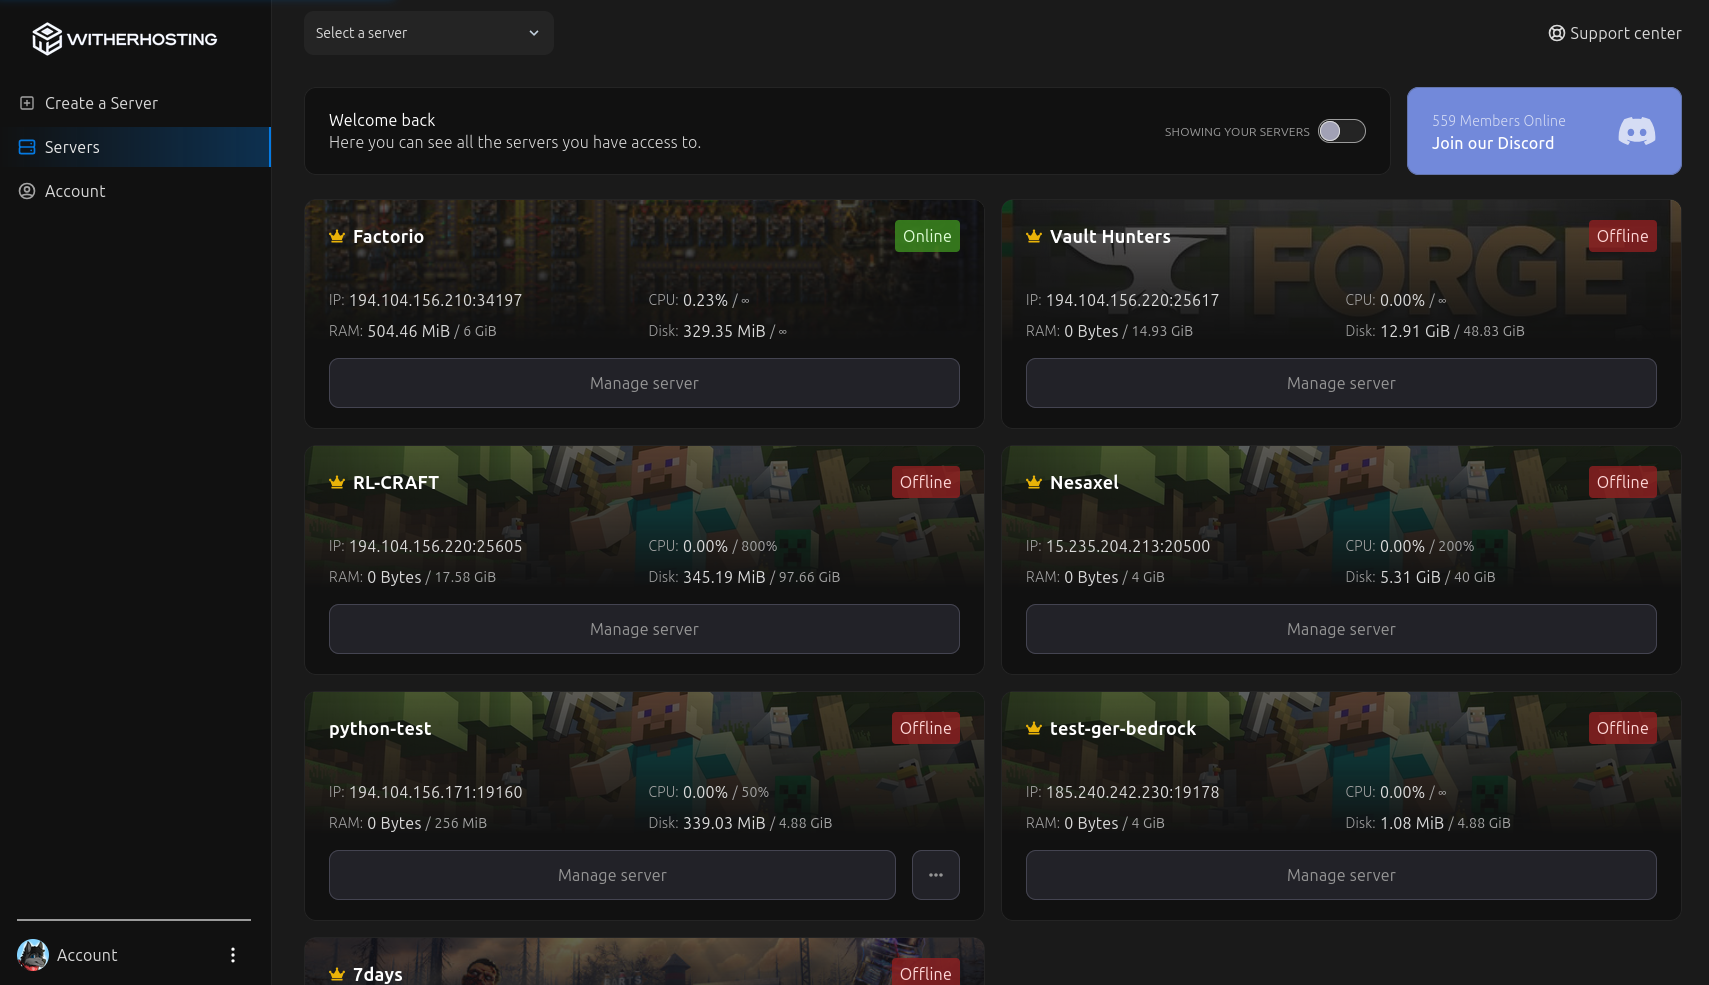Click the Create a Server plus icon
Viewport: 1709px width, 985px height.
point(27,103)
